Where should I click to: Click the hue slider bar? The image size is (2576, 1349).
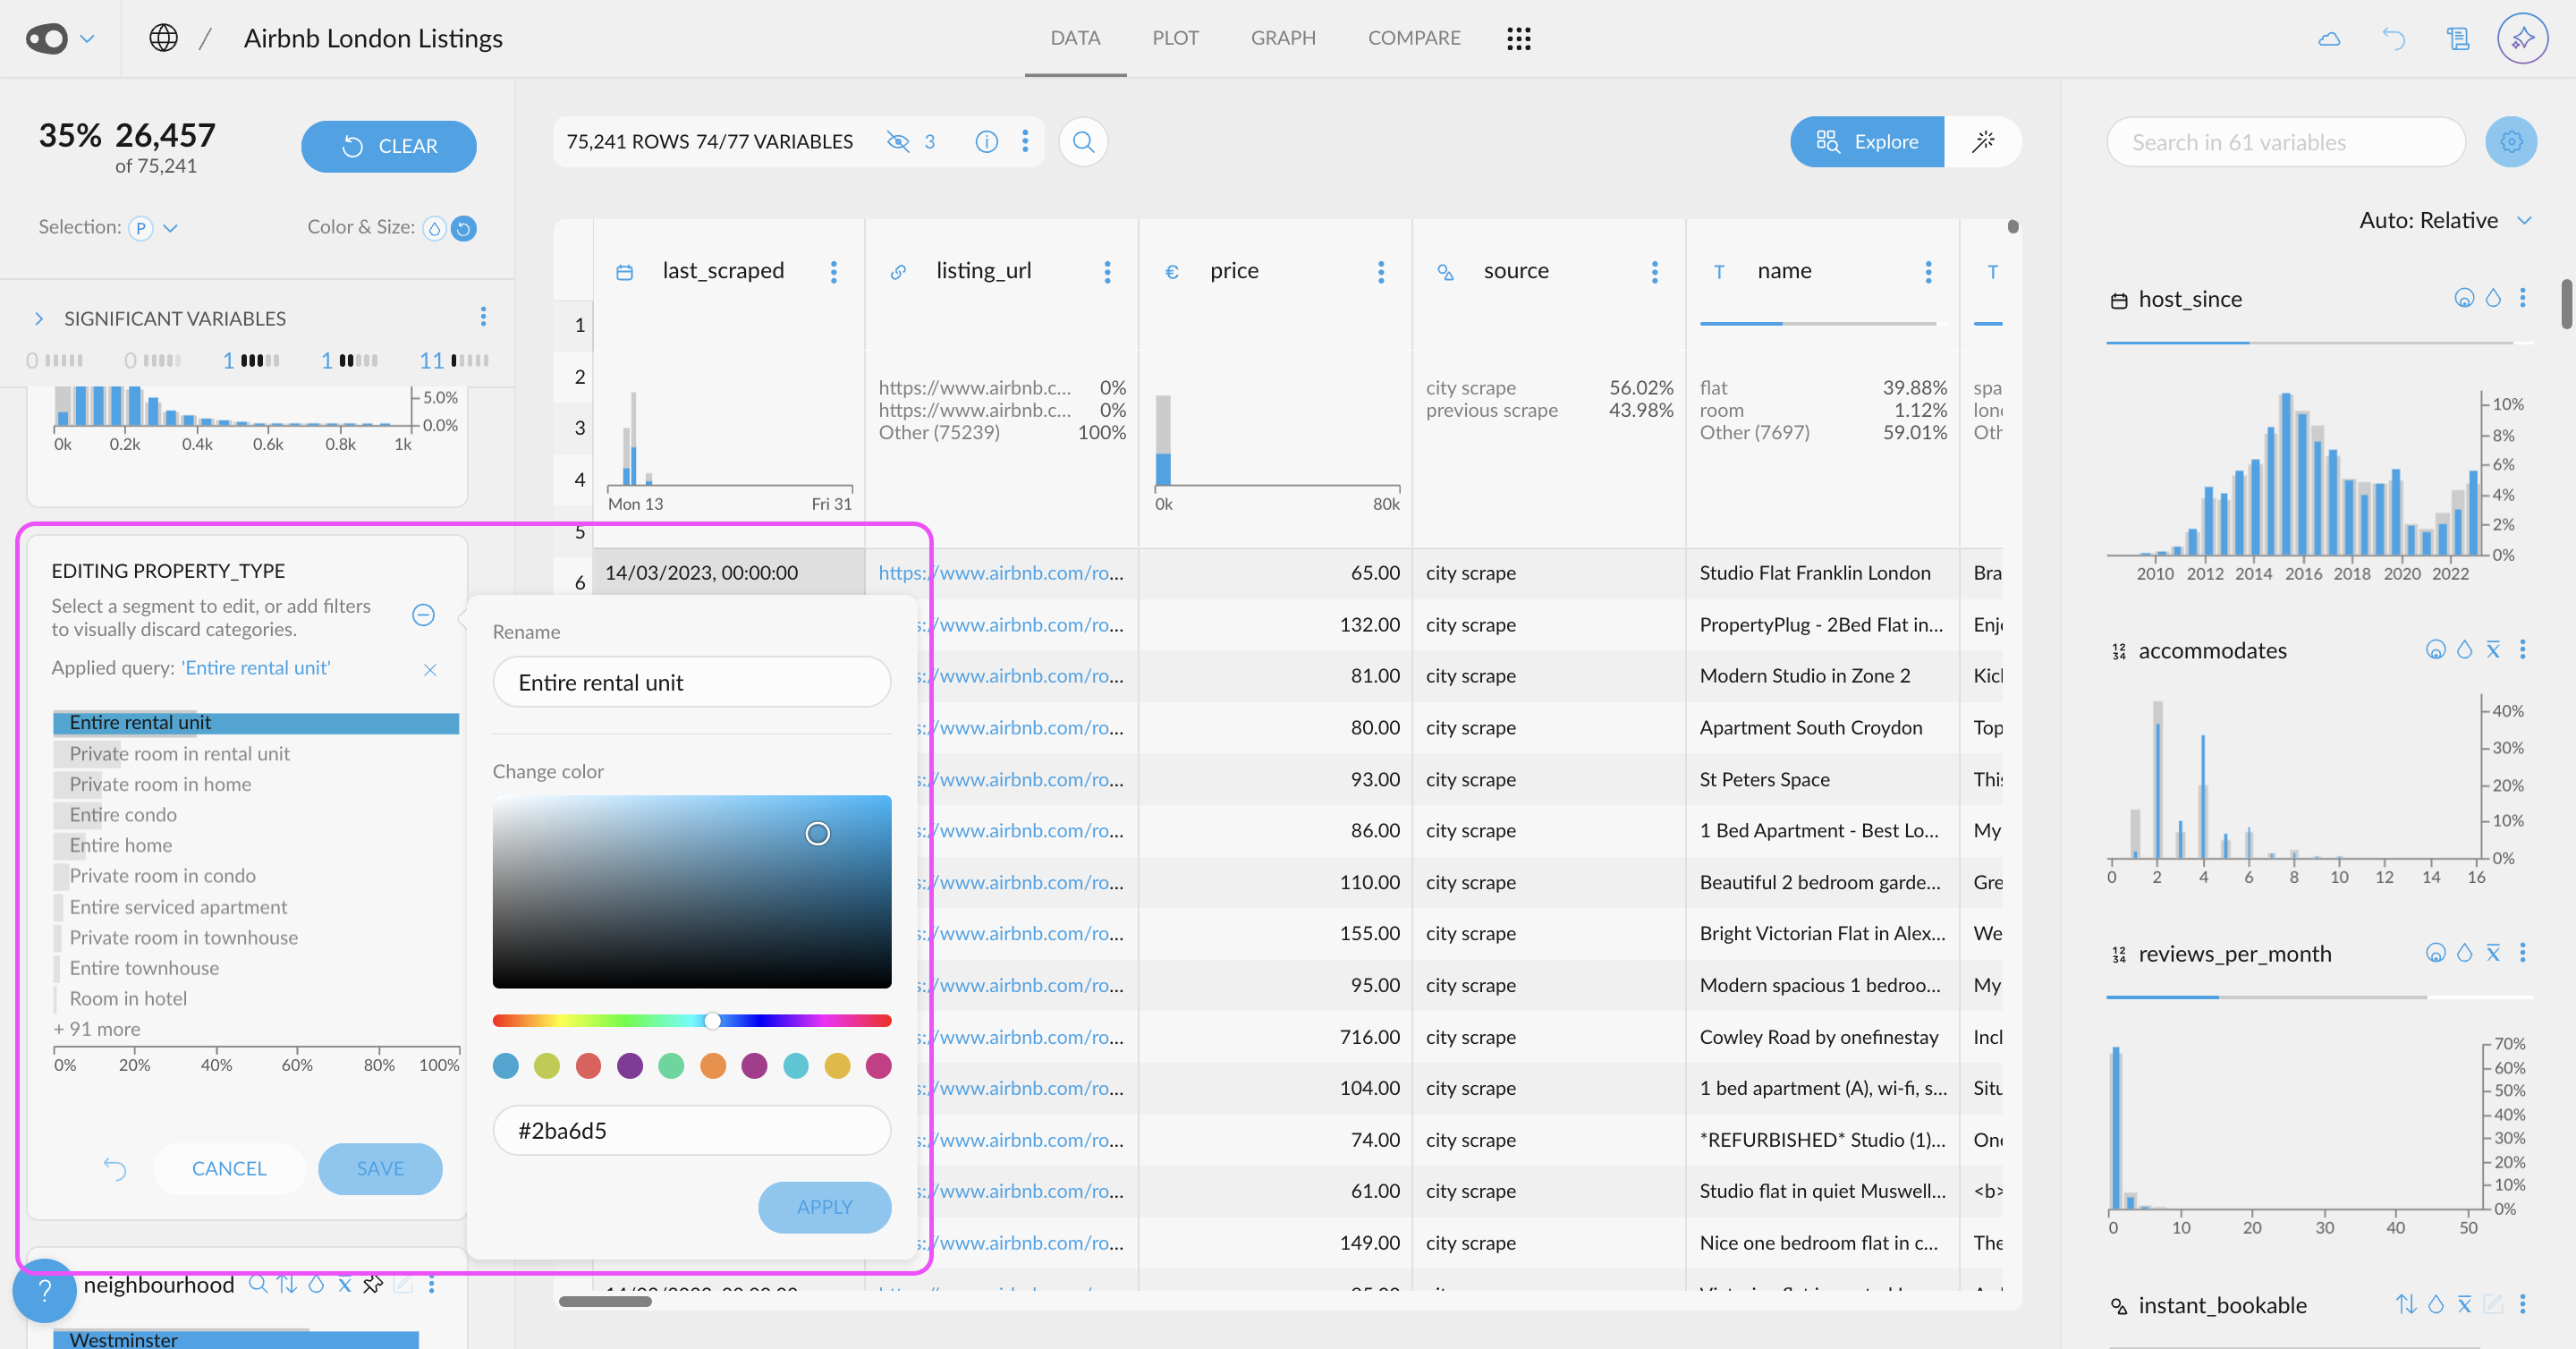point(691,1020)
